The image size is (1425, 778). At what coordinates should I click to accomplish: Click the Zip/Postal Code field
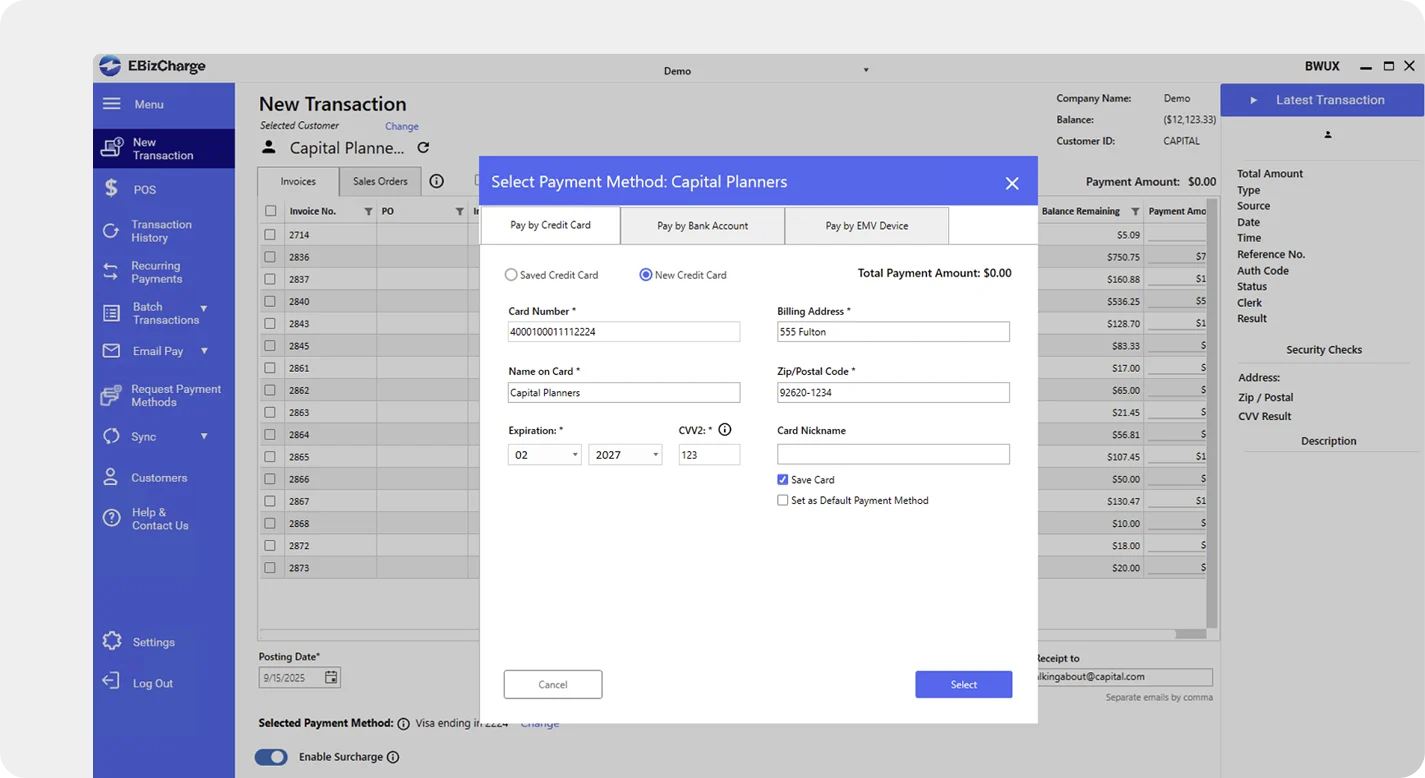[x=893, y=393]
